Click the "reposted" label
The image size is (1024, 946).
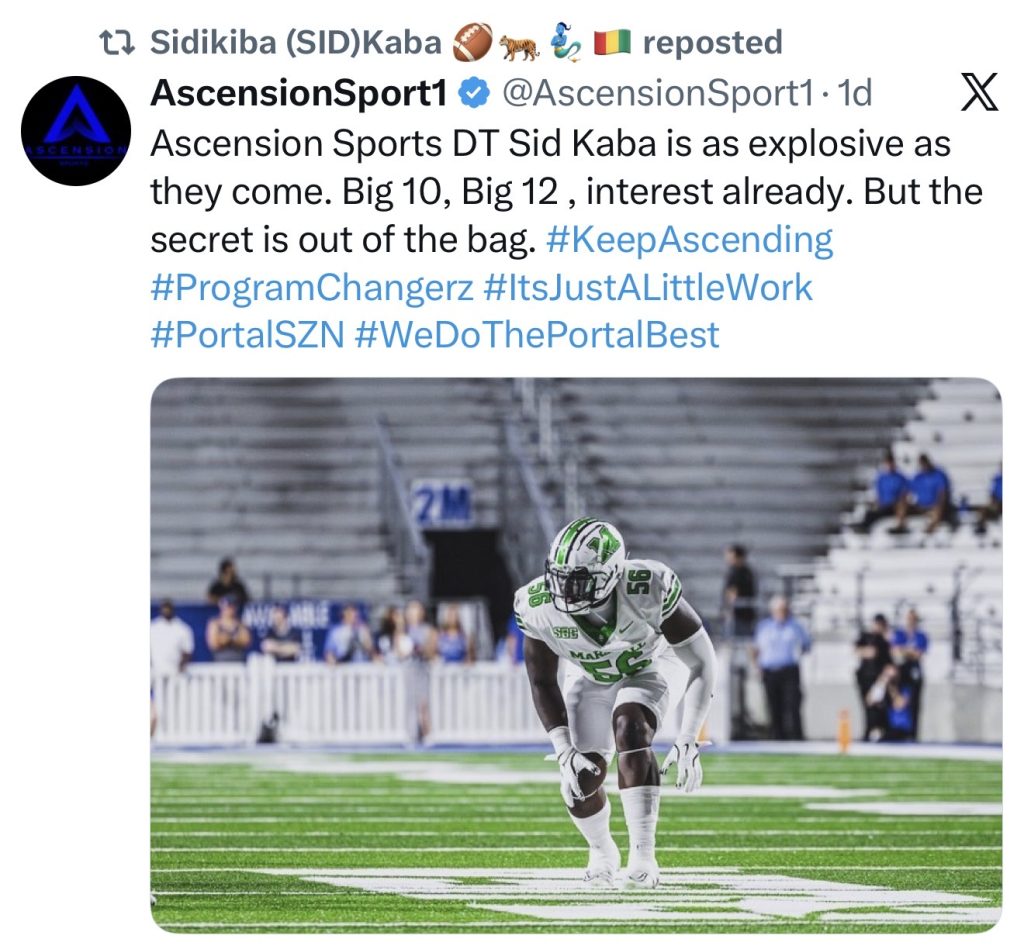712,43
